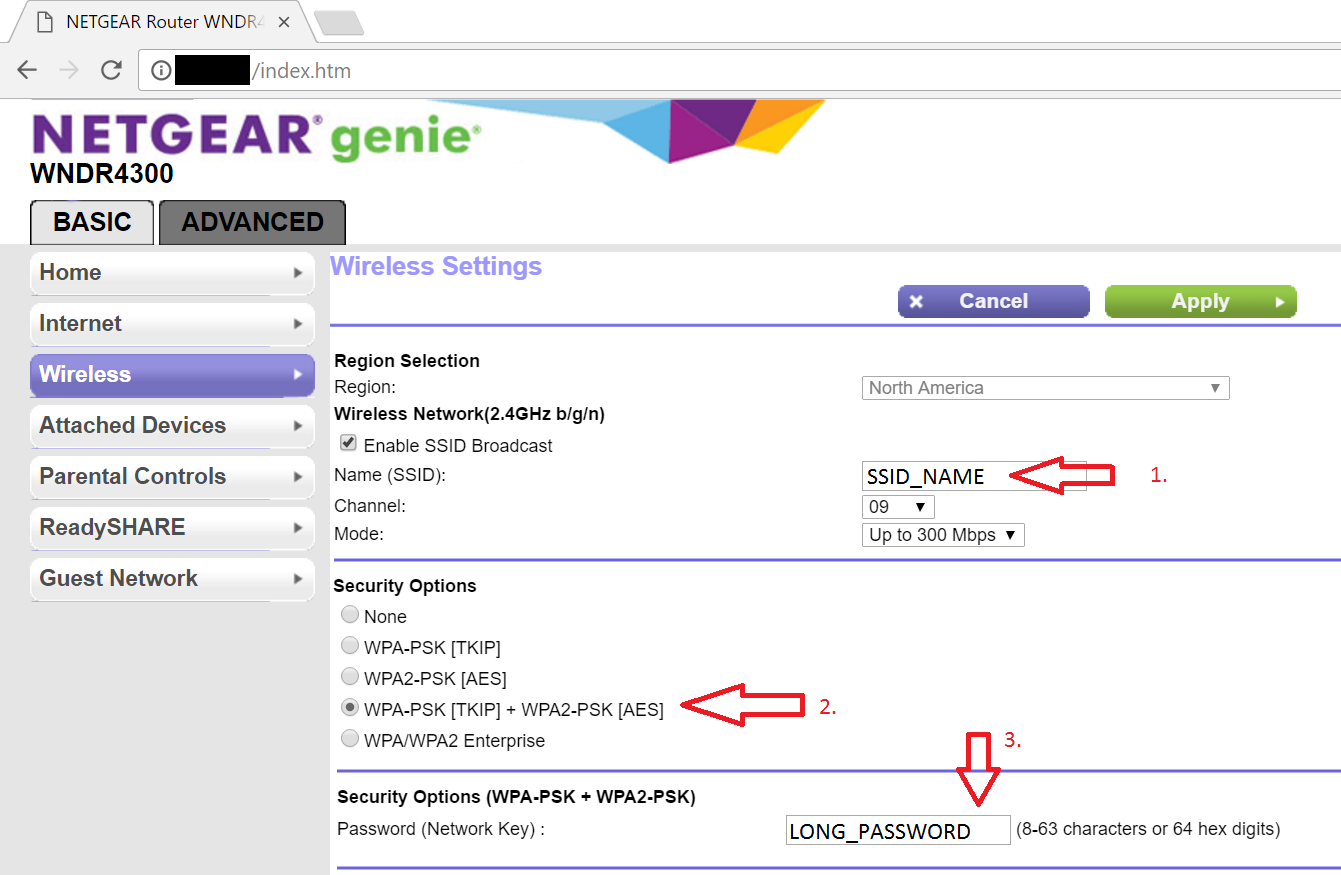The image size is (1341, 875).
Task: Click the browser back arrow icon
Action: (x=26, y=70)
